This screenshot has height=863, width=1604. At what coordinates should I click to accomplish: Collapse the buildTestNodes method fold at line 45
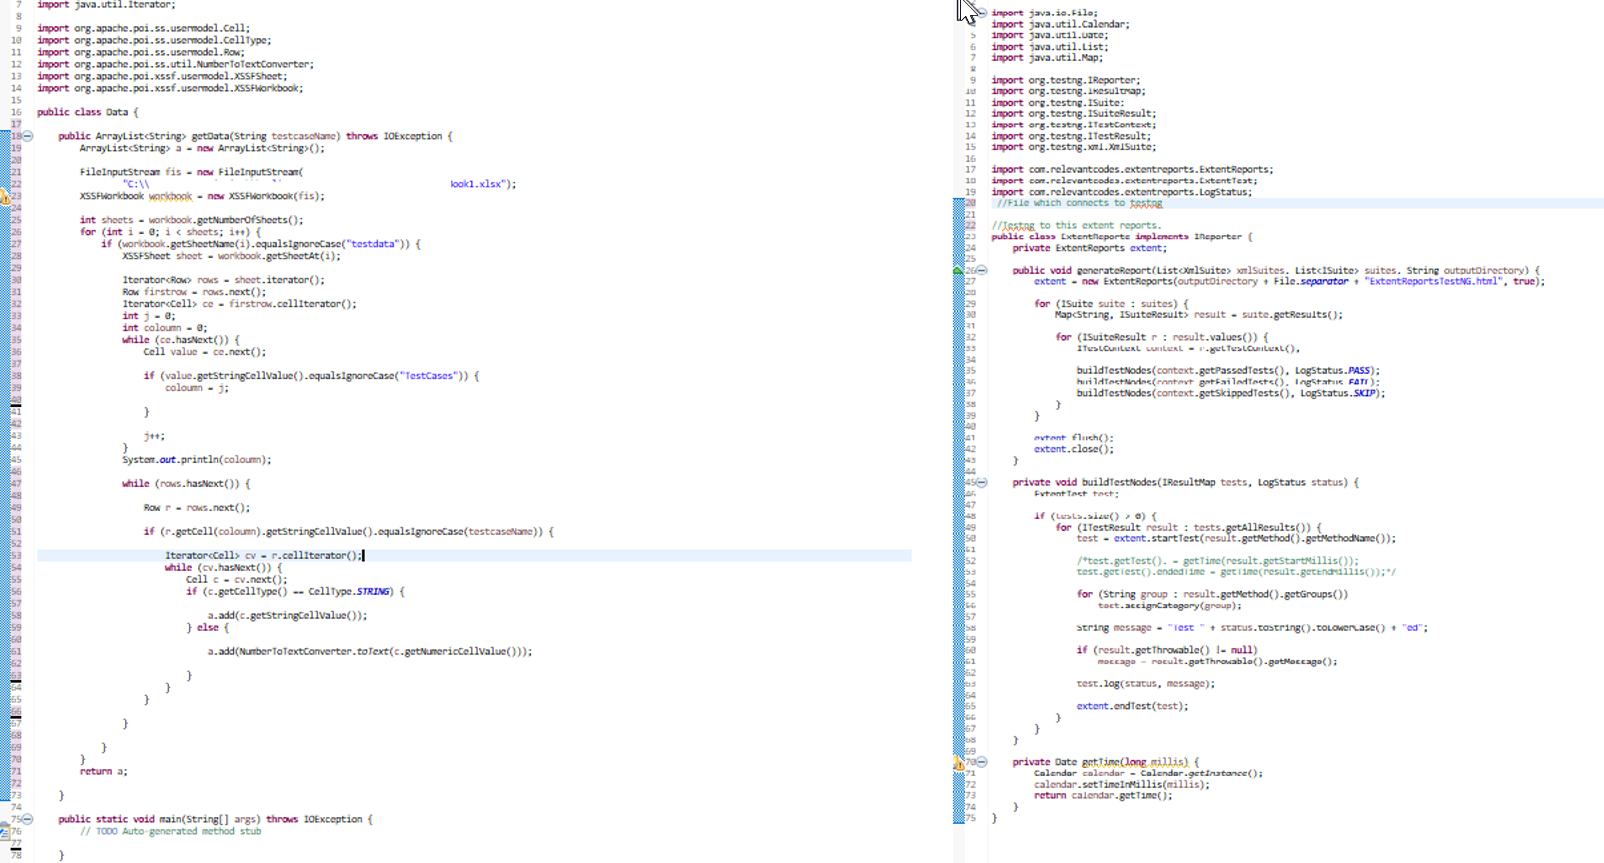982,482
